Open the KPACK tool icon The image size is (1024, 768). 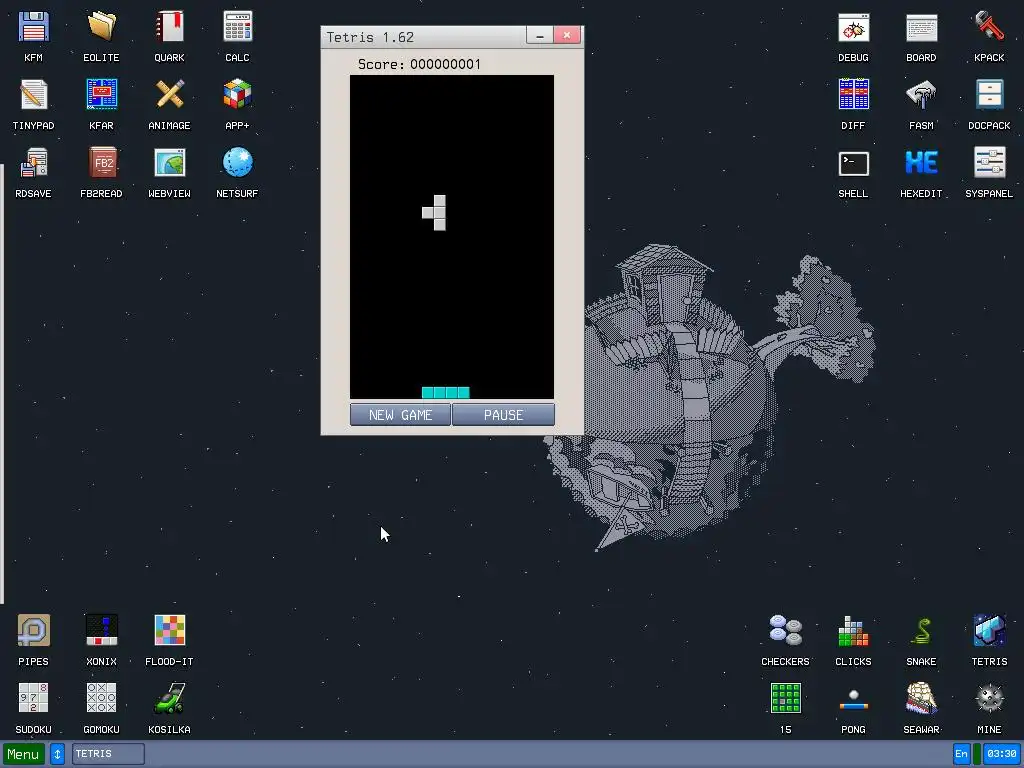(x=989, y=27)
